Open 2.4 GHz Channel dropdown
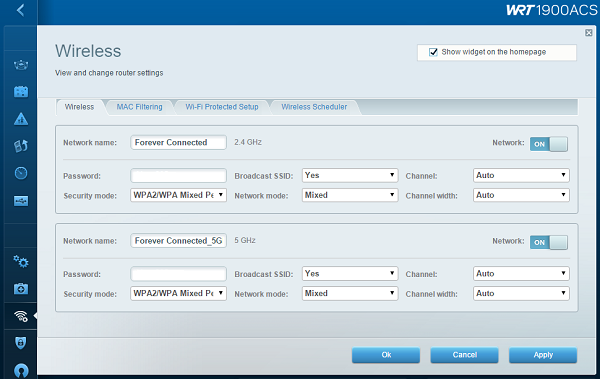Viewport: 600px width, 379px height. click(x=521, y=175)
